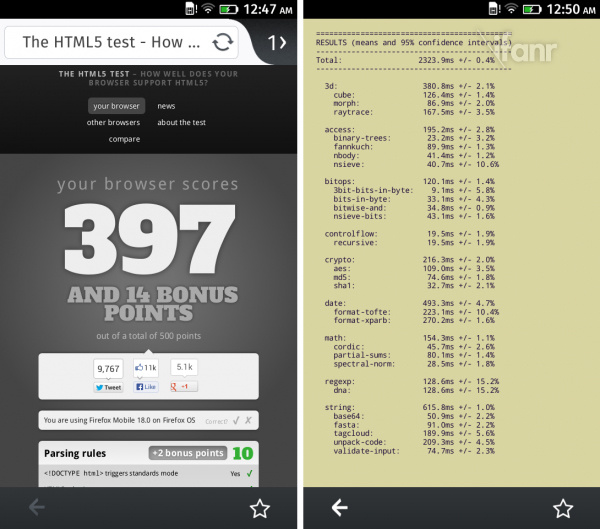600x529 pixels.
Task: Click the 'regexp:' results row
Action: [x=412, y=382]
